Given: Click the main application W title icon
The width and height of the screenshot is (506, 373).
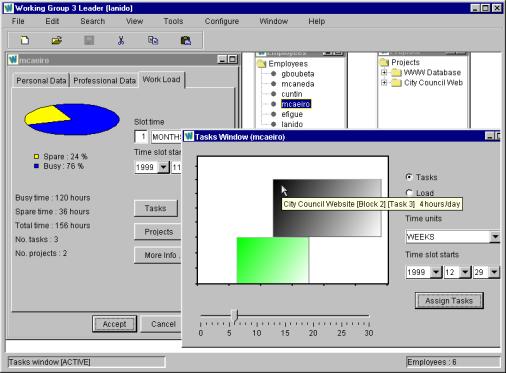Looking at the screenshot, I should point(8,8).
